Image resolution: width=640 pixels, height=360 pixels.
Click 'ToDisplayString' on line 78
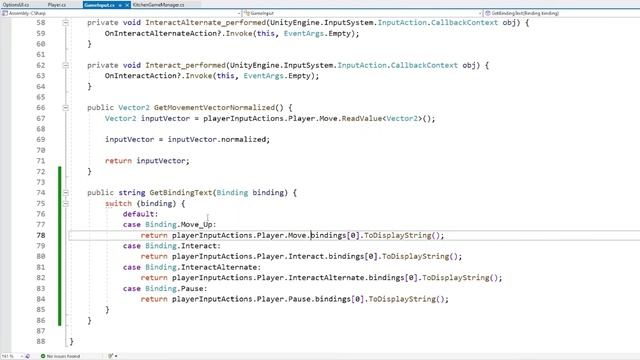[398, 236]
